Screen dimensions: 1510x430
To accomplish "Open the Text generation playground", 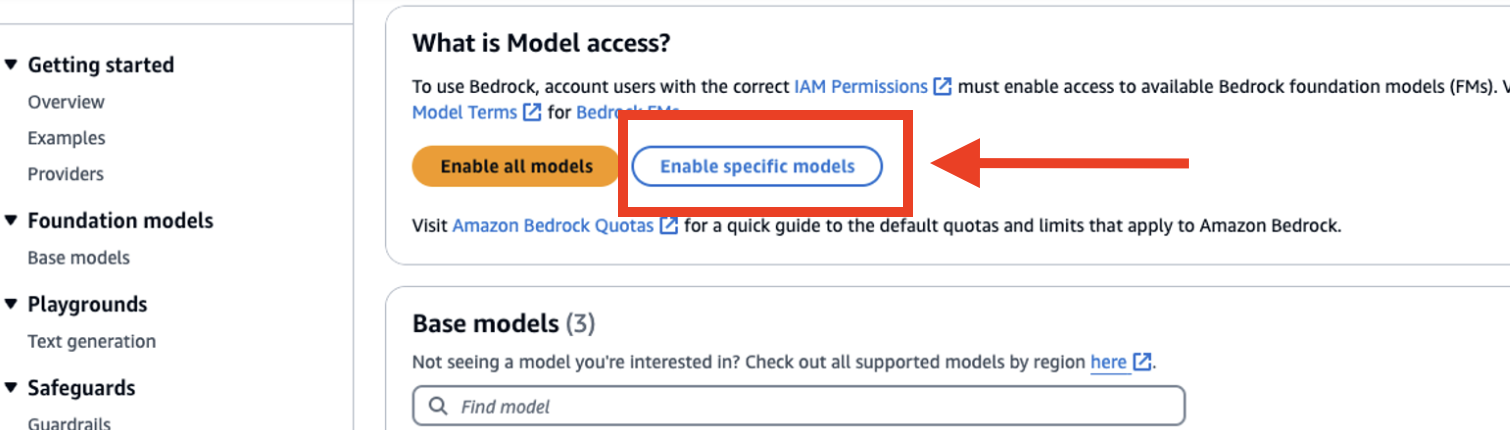I will point(92,342).
